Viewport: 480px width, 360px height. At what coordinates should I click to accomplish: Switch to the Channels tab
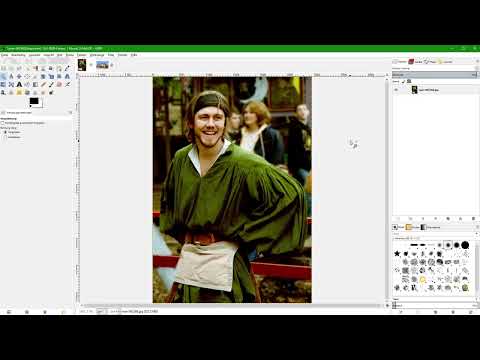[x=416, y=61]
